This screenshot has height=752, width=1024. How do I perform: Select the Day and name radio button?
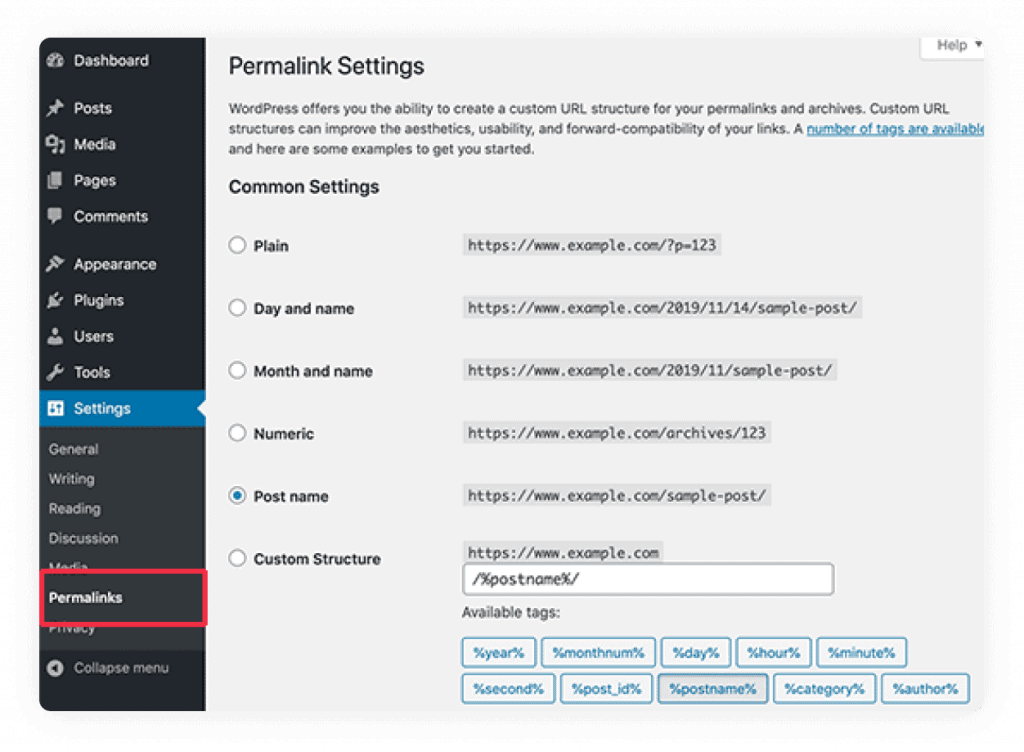coord(237,307)
